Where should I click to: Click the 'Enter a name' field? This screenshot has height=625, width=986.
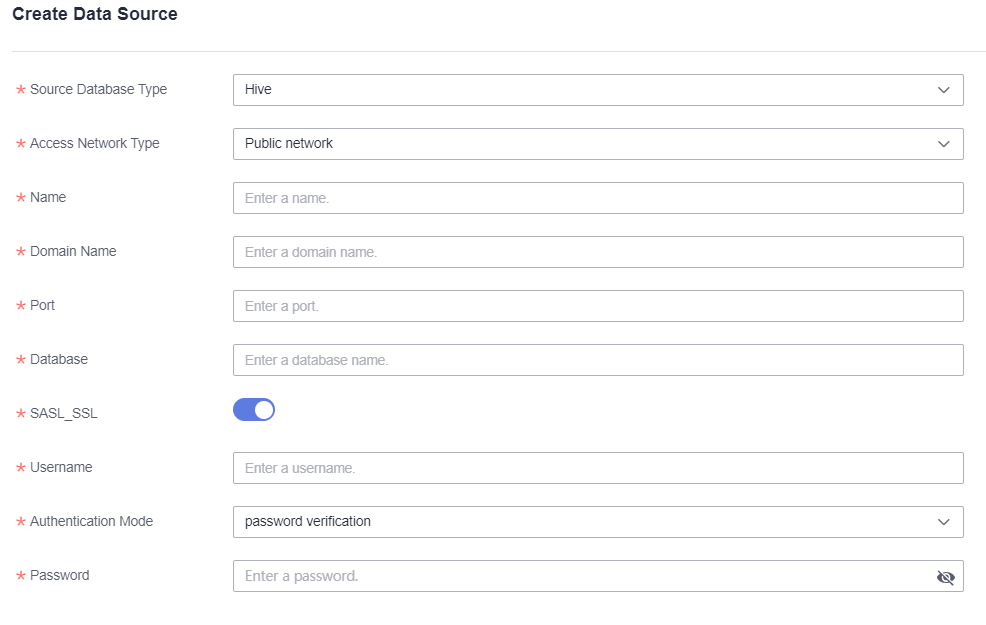[597, 198]
